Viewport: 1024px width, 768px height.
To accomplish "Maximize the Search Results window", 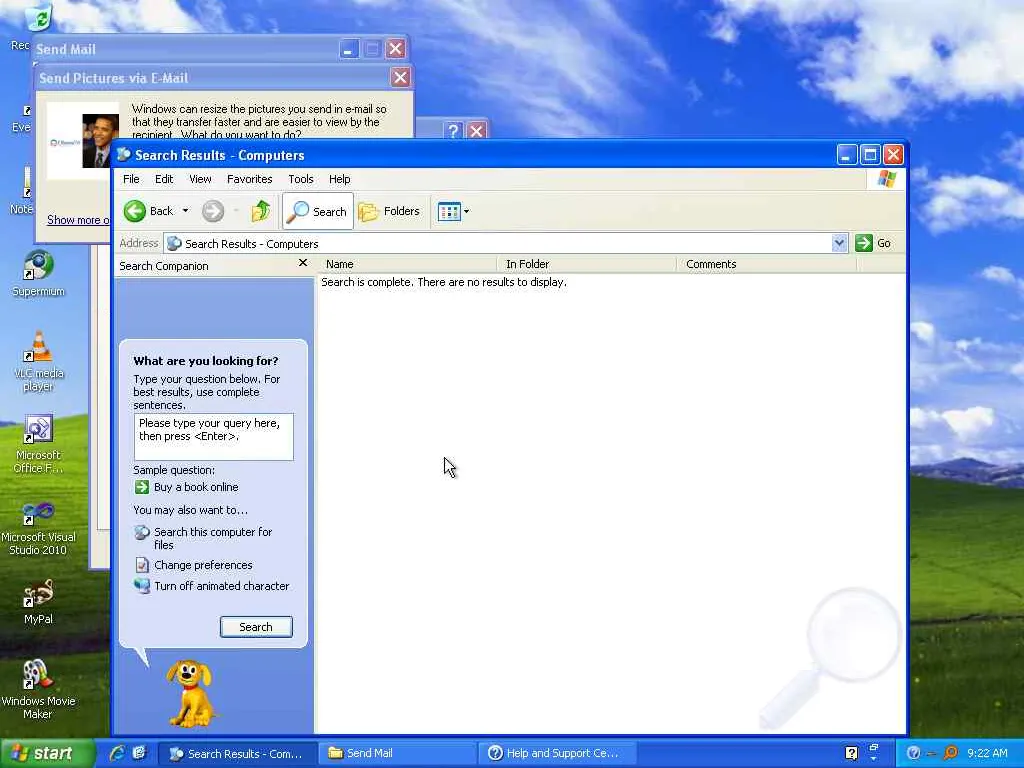I will [870, 155].
